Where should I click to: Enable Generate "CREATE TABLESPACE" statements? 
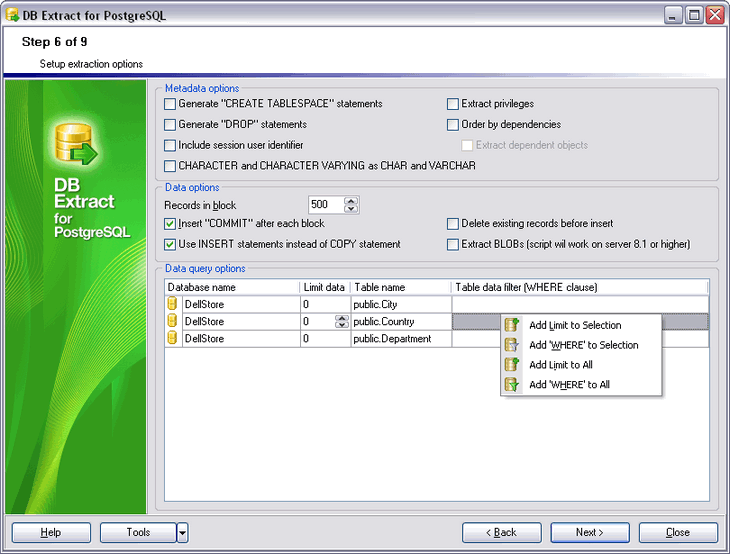[170, 104]
